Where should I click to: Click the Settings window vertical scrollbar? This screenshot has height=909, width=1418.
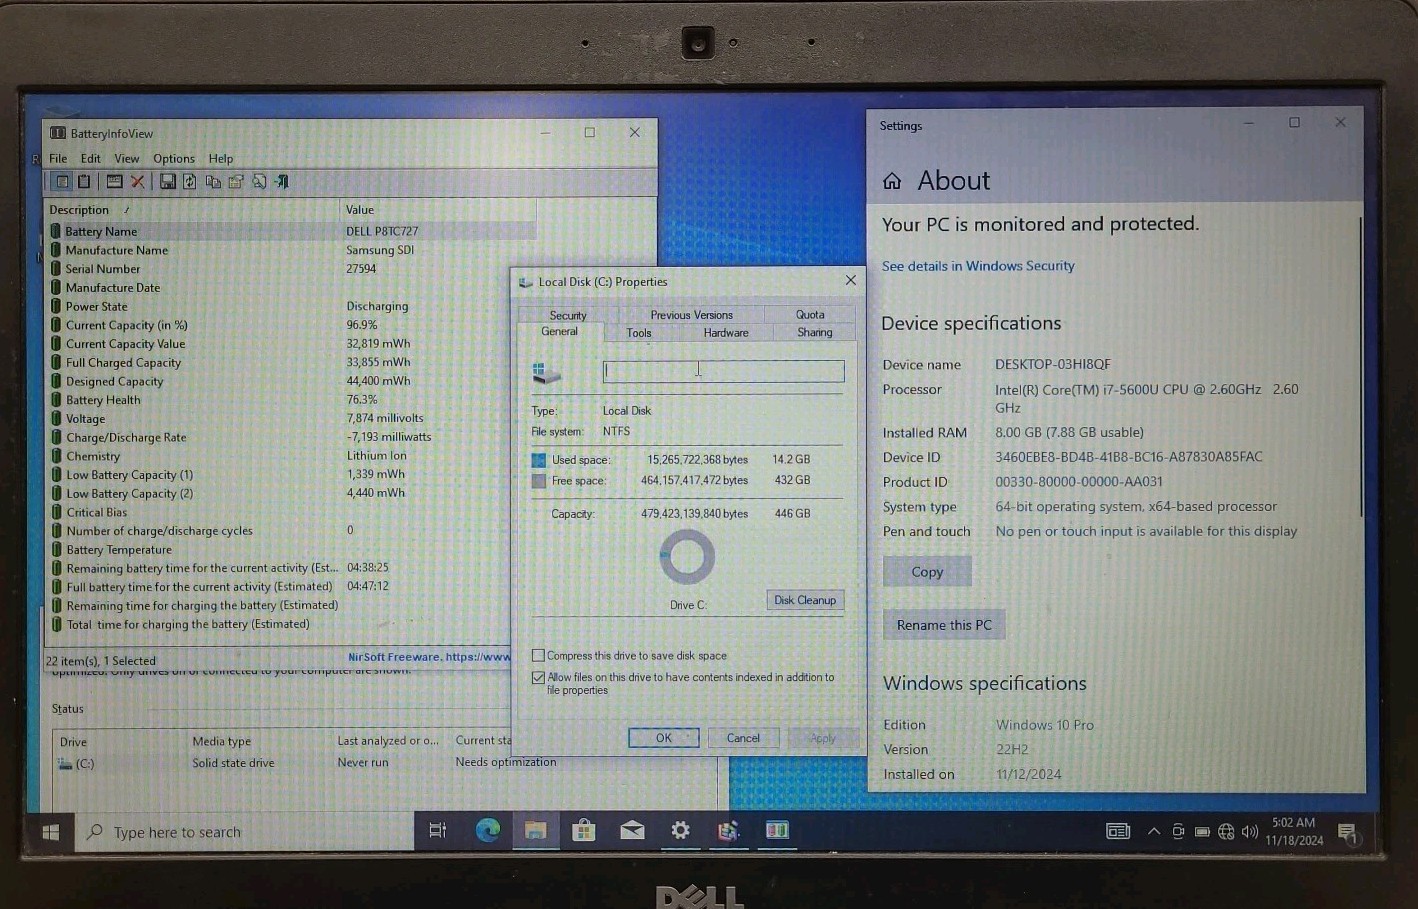1361,366
